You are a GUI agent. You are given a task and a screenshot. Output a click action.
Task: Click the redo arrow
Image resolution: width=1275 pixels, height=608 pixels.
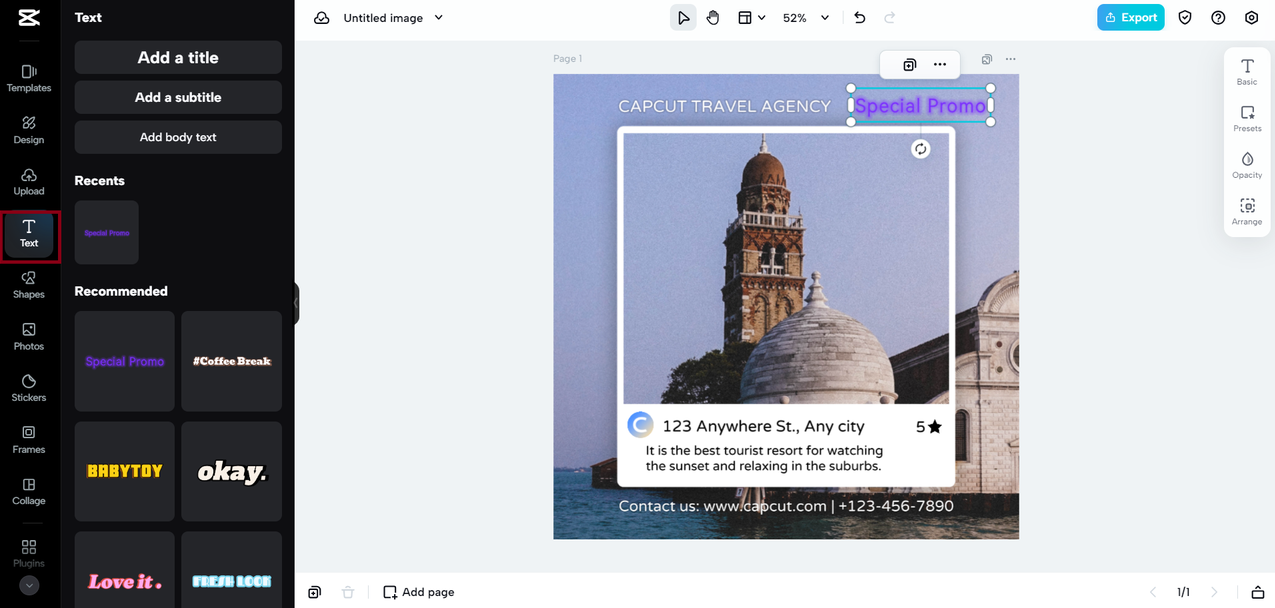click(x=890, y=18)
